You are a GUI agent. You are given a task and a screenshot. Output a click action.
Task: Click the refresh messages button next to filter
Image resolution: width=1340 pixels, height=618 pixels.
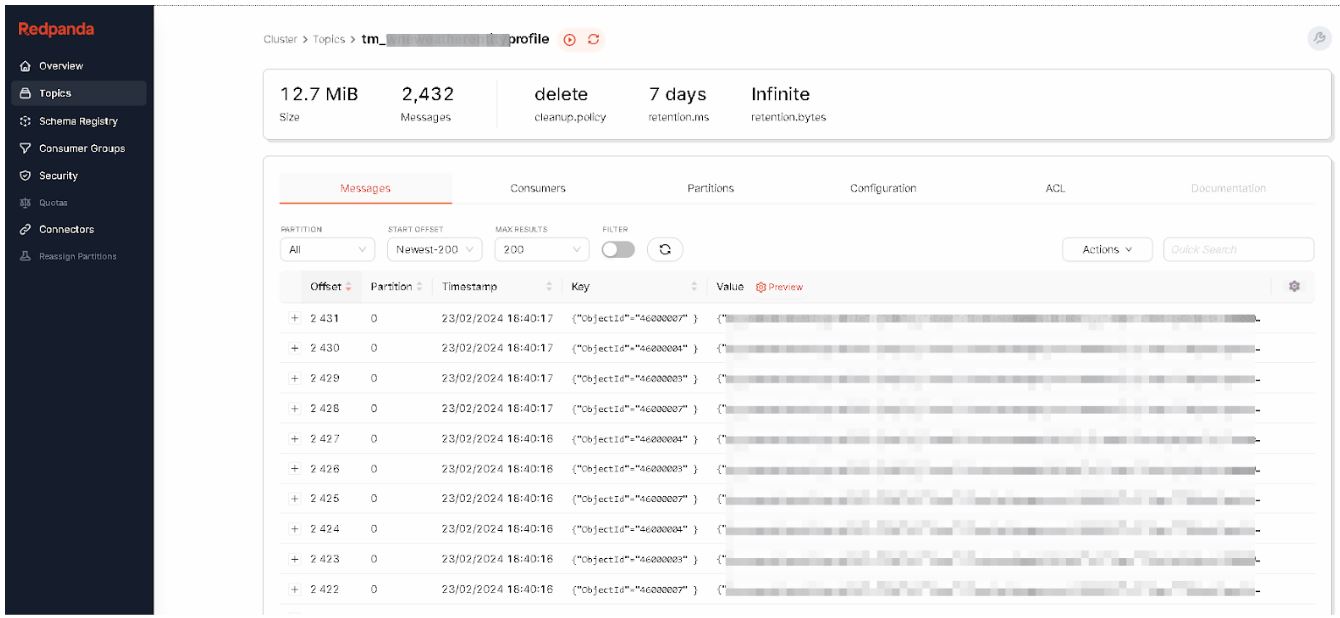pos(665,249)
